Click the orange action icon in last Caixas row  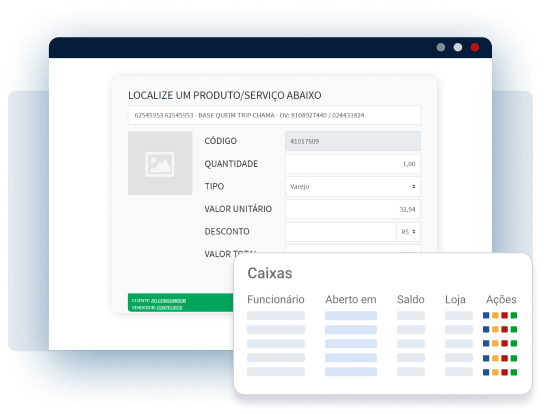tap(495, 372)
